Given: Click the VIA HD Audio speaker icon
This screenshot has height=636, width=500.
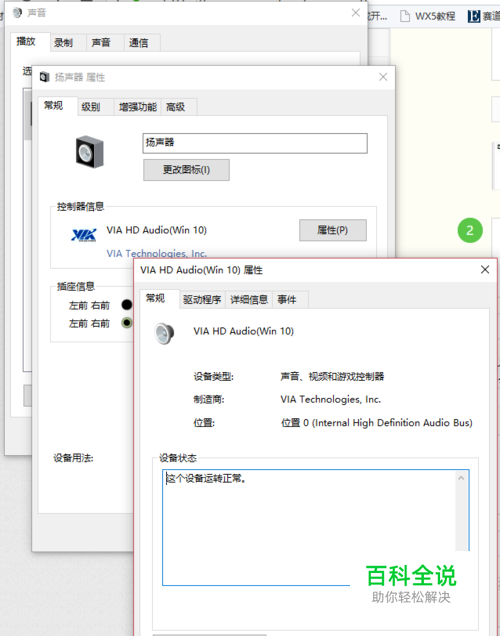Looking at the screenshot, I should 164,333.
